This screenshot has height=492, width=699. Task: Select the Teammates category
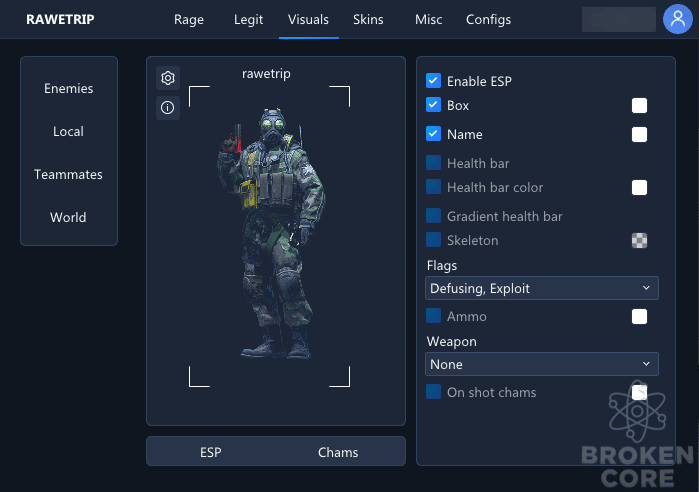pos(68,174)
